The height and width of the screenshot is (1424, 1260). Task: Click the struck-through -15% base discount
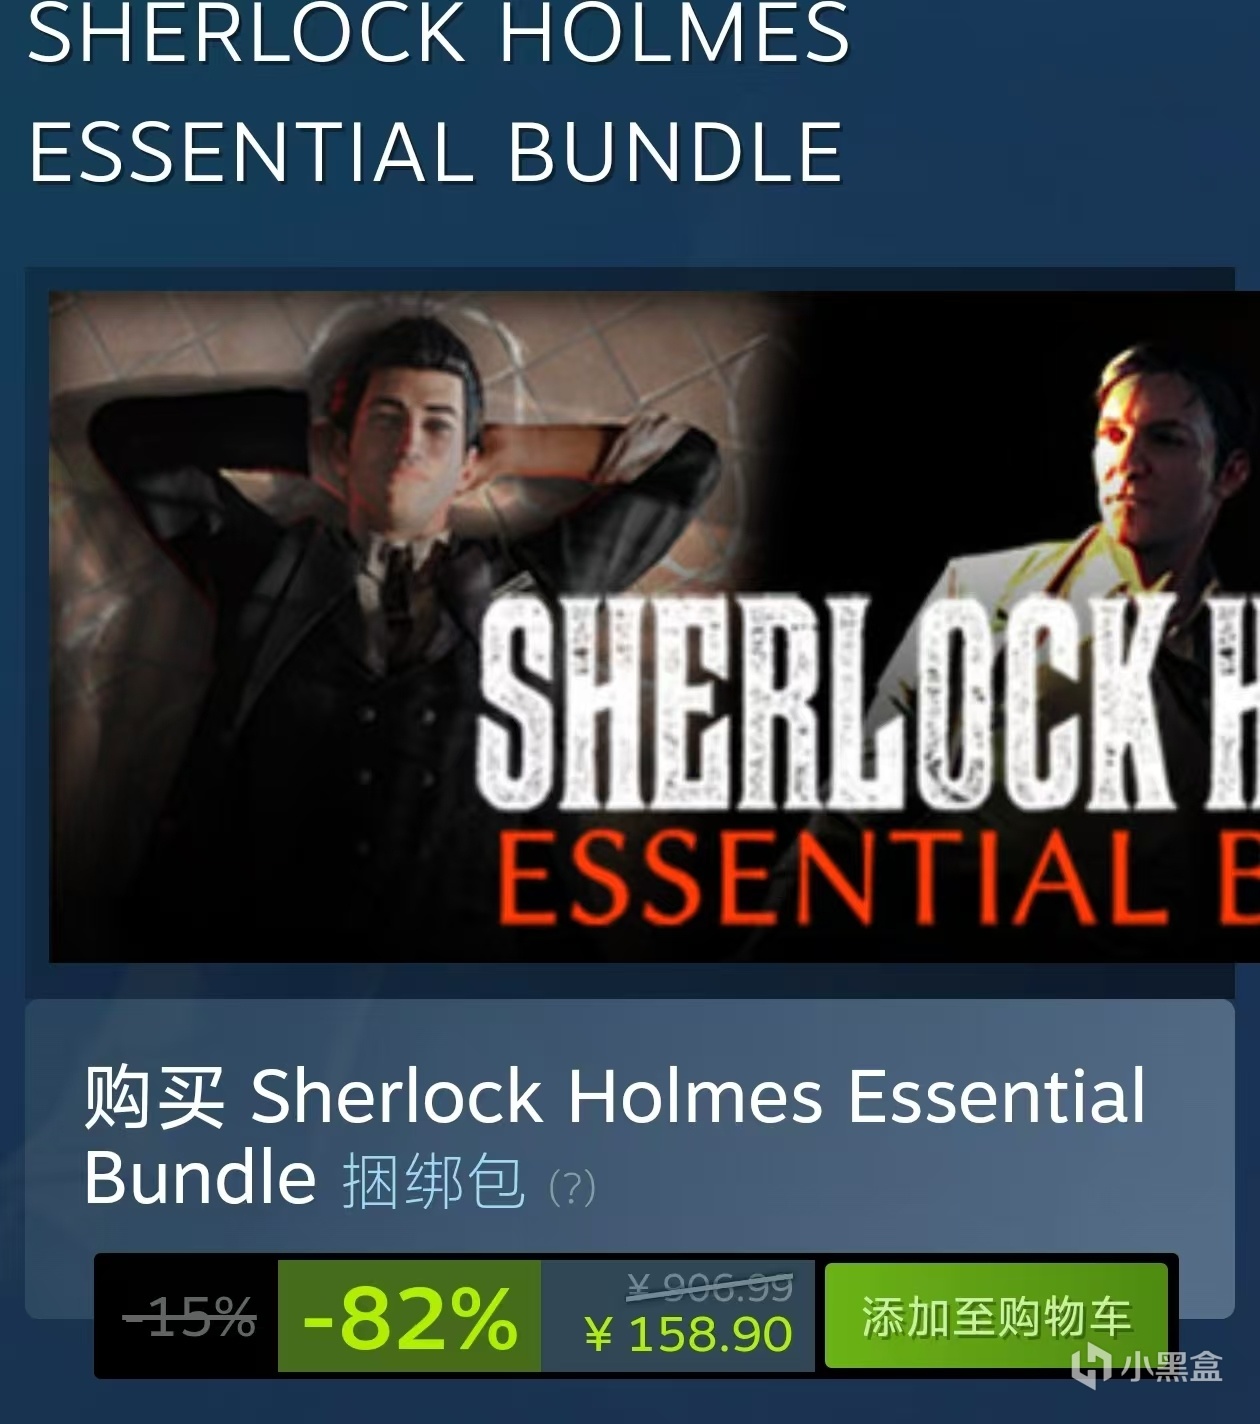click(189, 1317)
